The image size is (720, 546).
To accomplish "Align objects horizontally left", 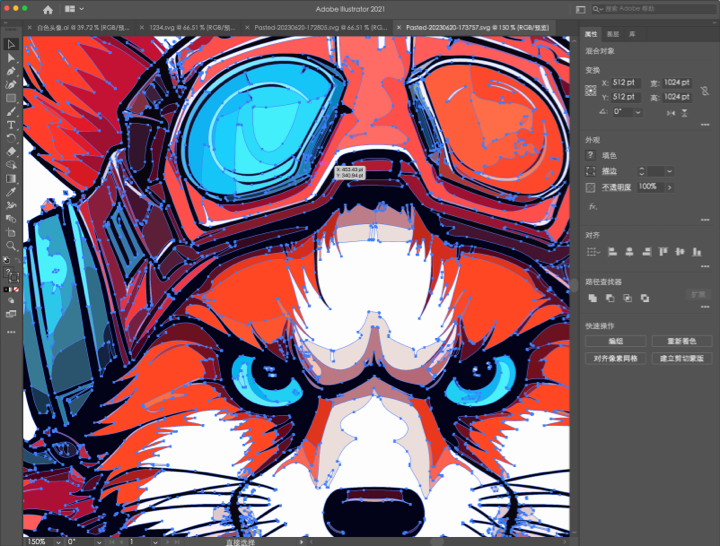I will 612,252.
